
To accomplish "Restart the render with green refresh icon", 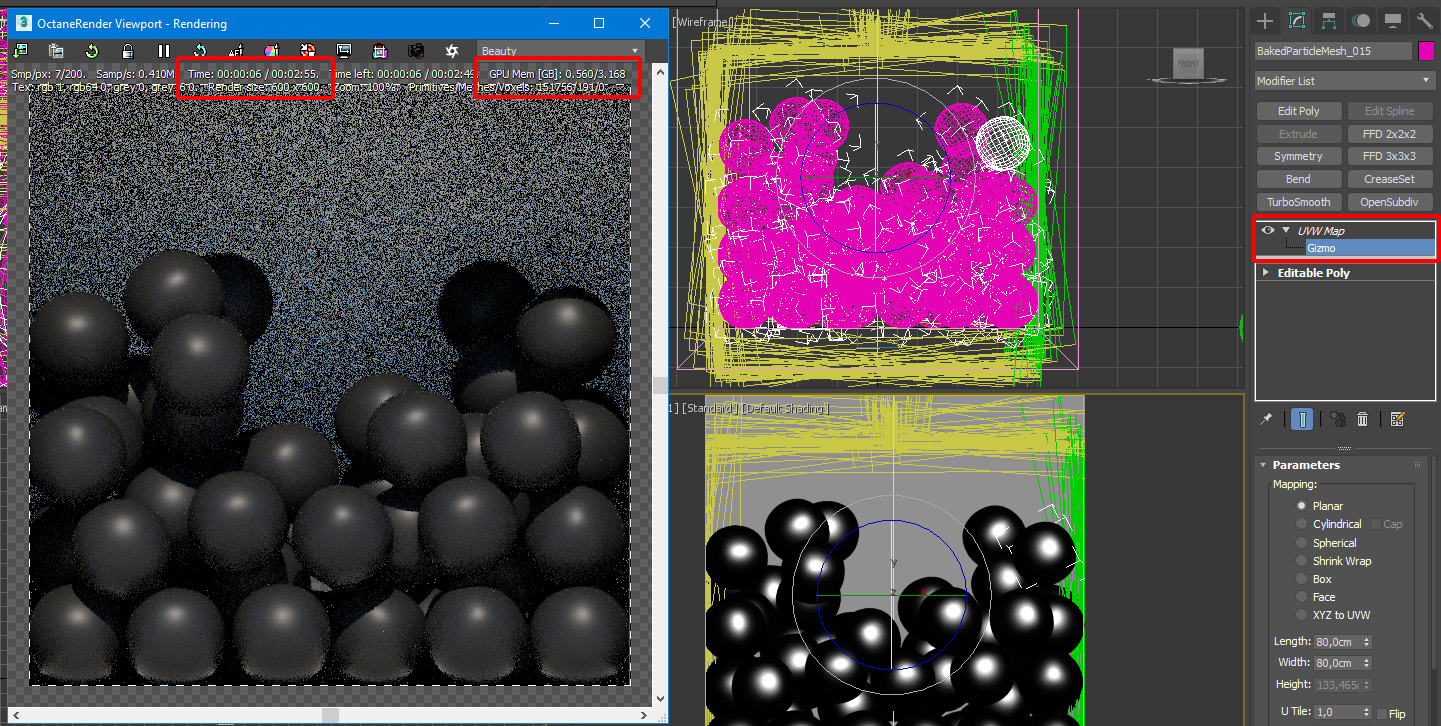I will (x=92, y=51).
